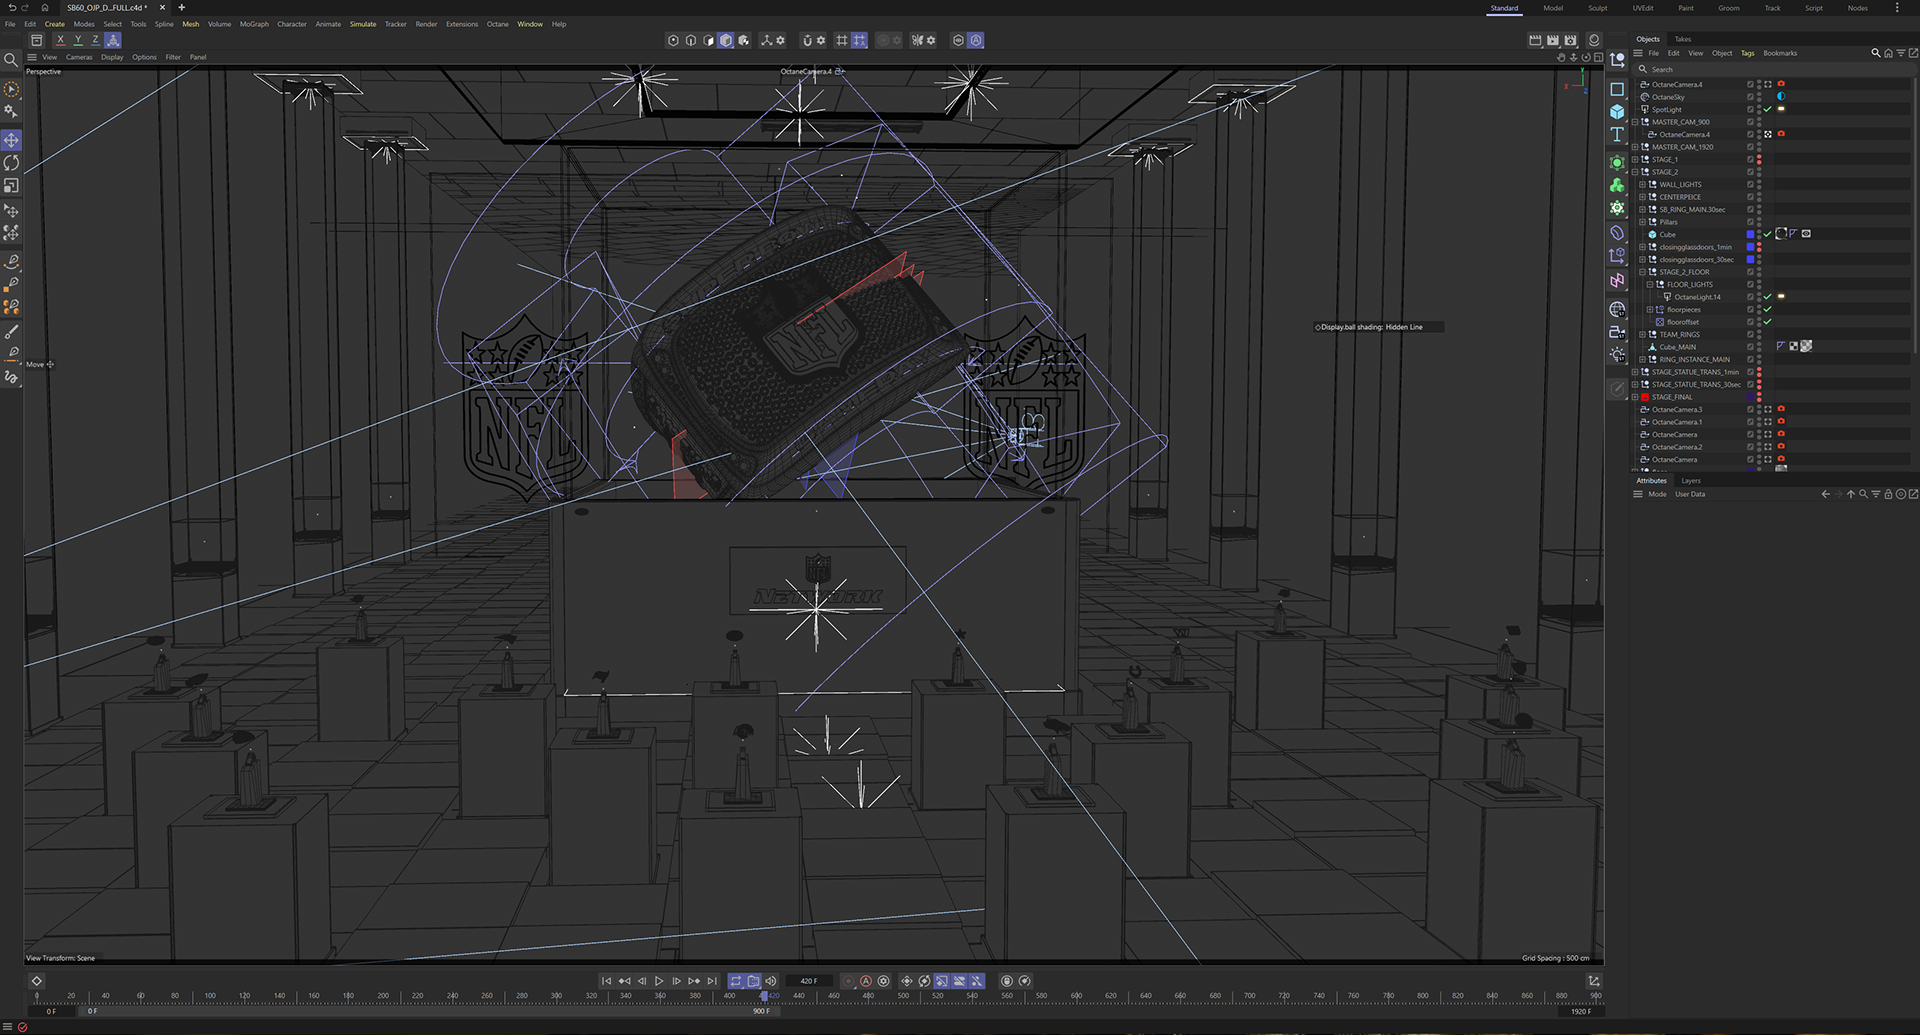The image size is (1920, 1035).
Task: Click the Render View icon in top right
Action: [x=1535, y=40]
